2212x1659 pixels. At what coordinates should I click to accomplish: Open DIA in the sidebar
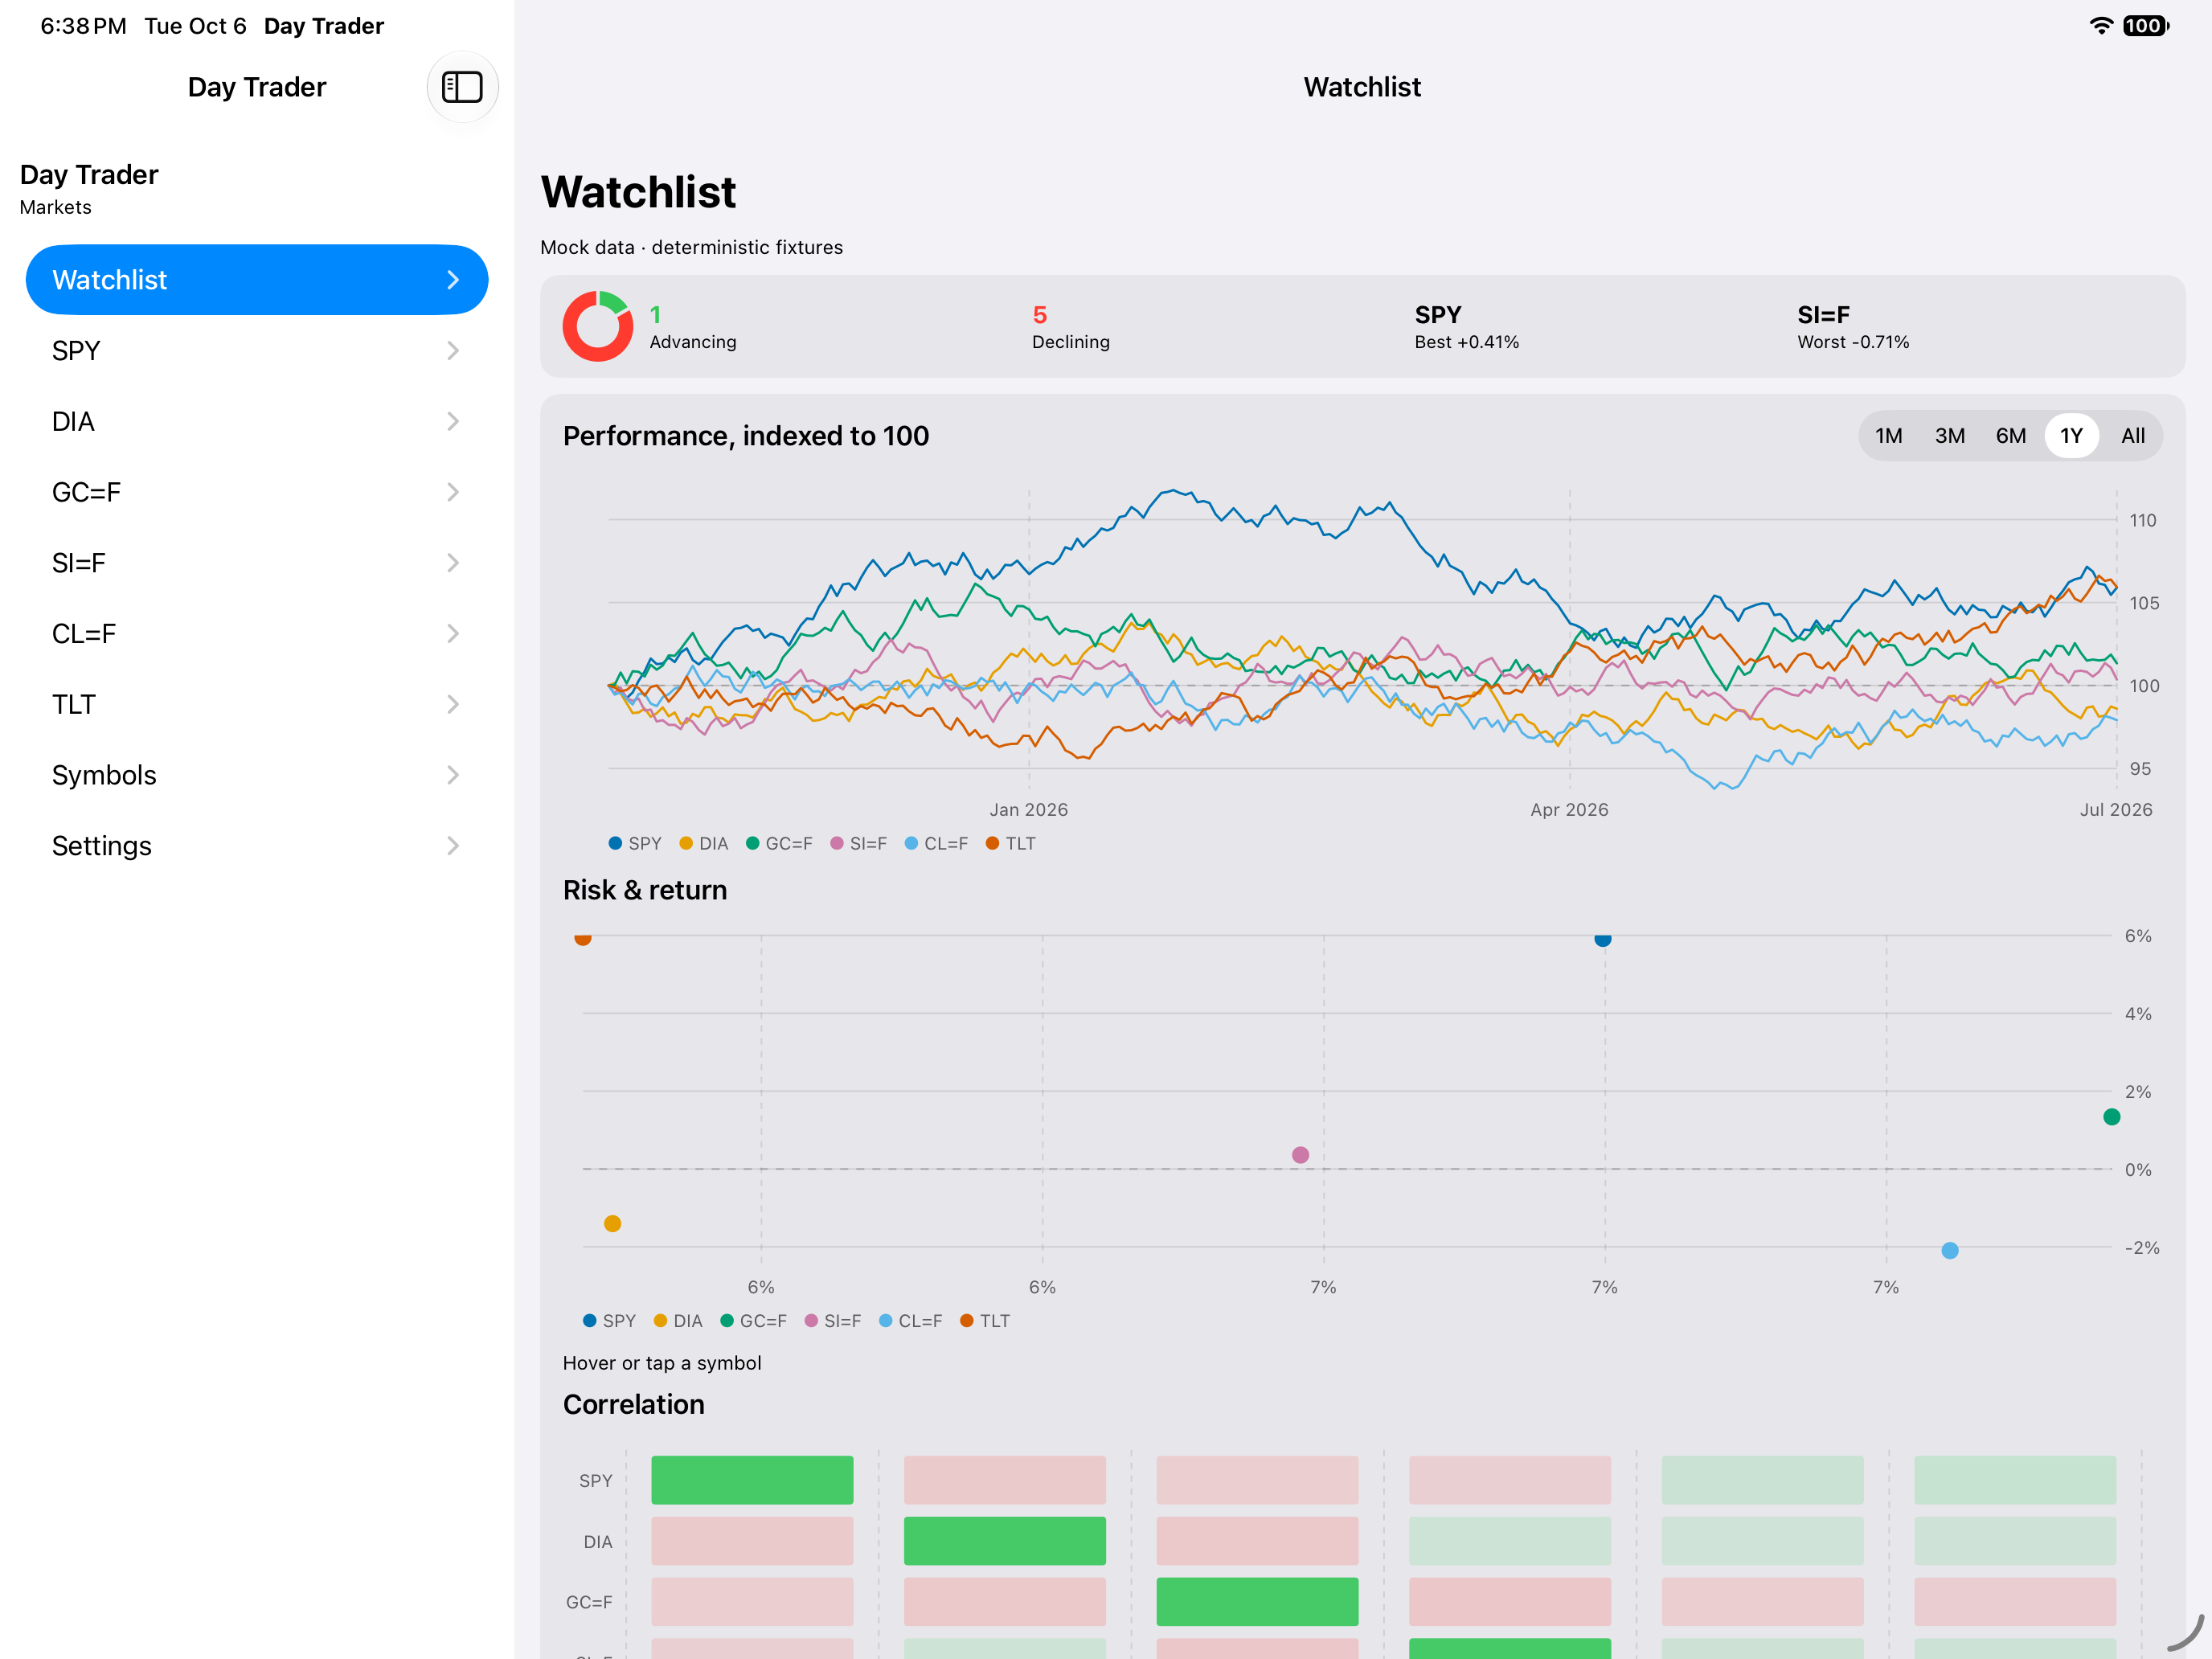[x=257, y=421]
